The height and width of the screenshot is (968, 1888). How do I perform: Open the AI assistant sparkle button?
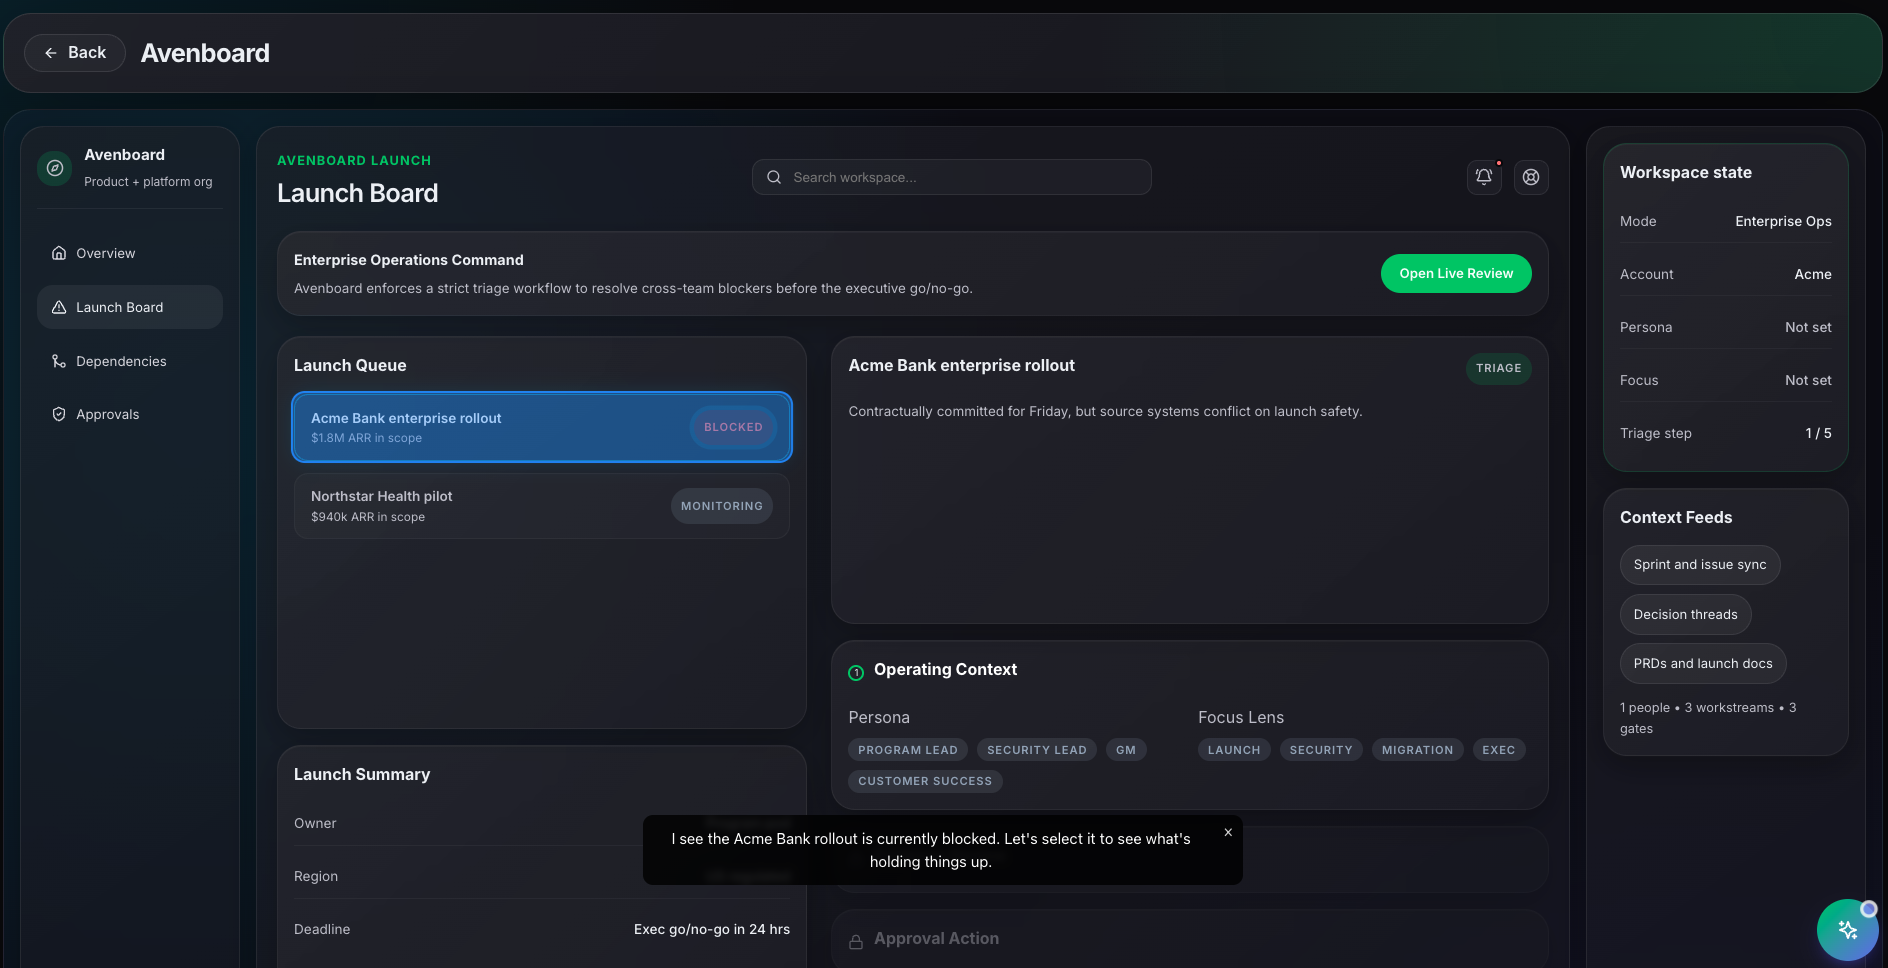pos(1847,930)
